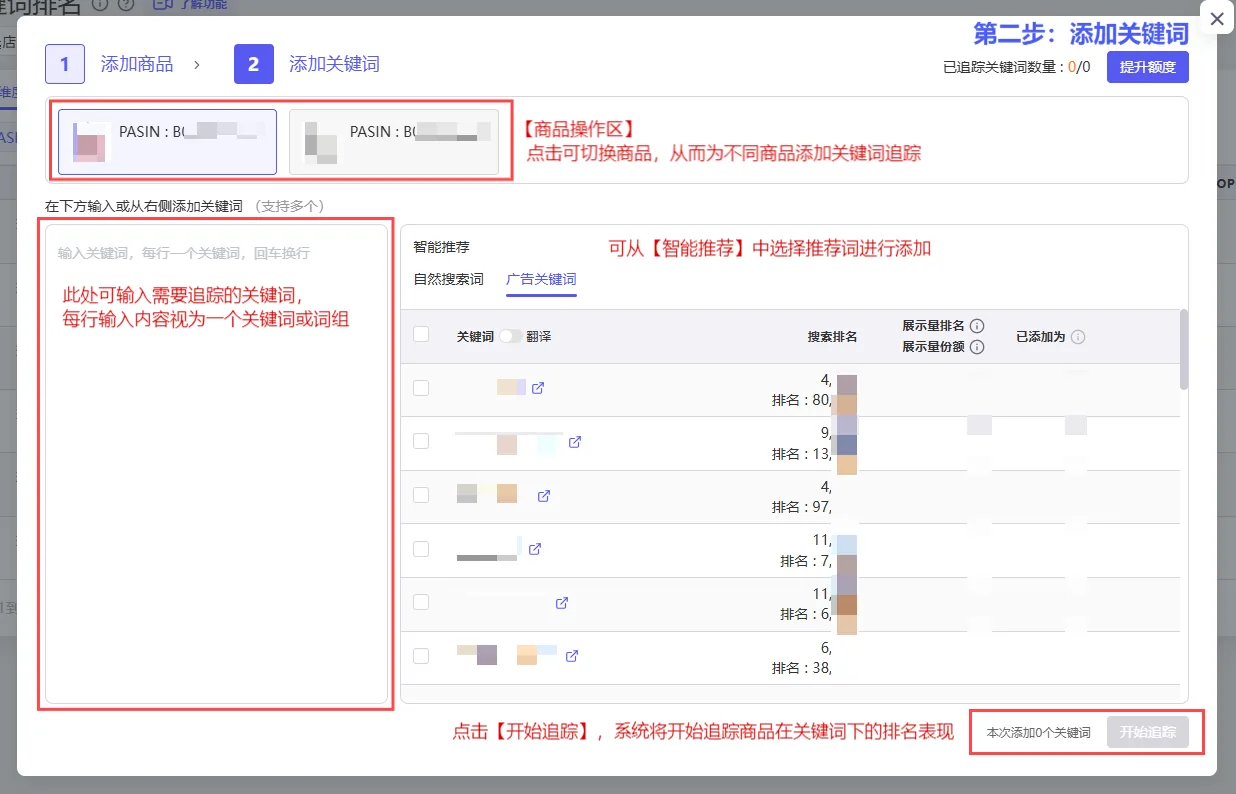Open keyword link in the 排名:38 row
Image resolution: width=1236 pixels, height=794 pixels.
point(572,657)
